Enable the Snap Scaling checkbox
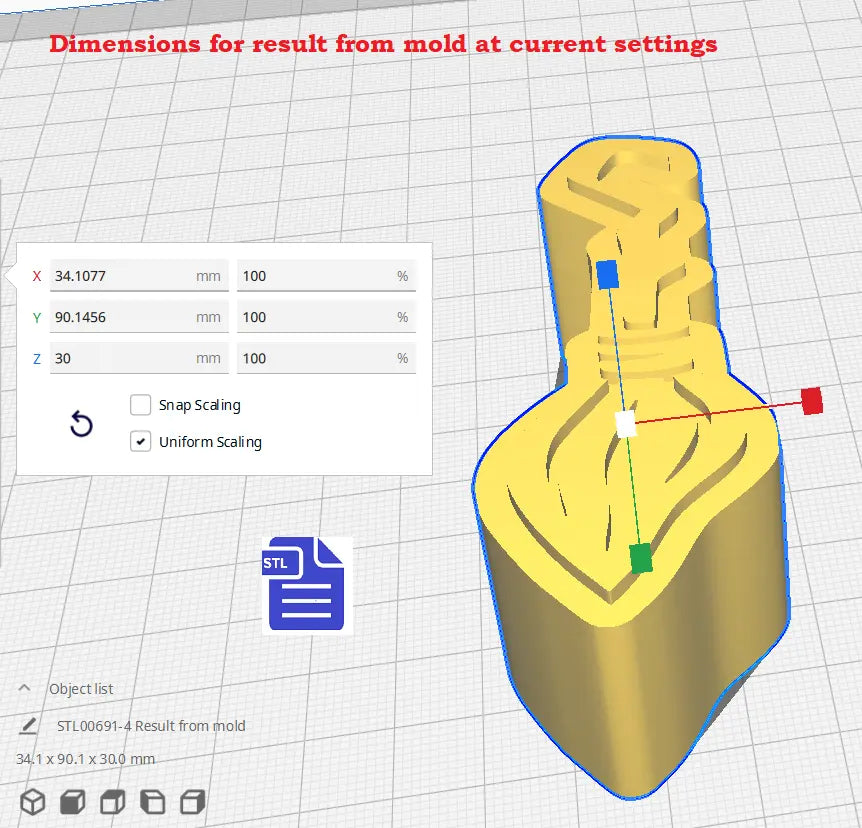This screenshot has width=862, height=828. click(140, 405)
